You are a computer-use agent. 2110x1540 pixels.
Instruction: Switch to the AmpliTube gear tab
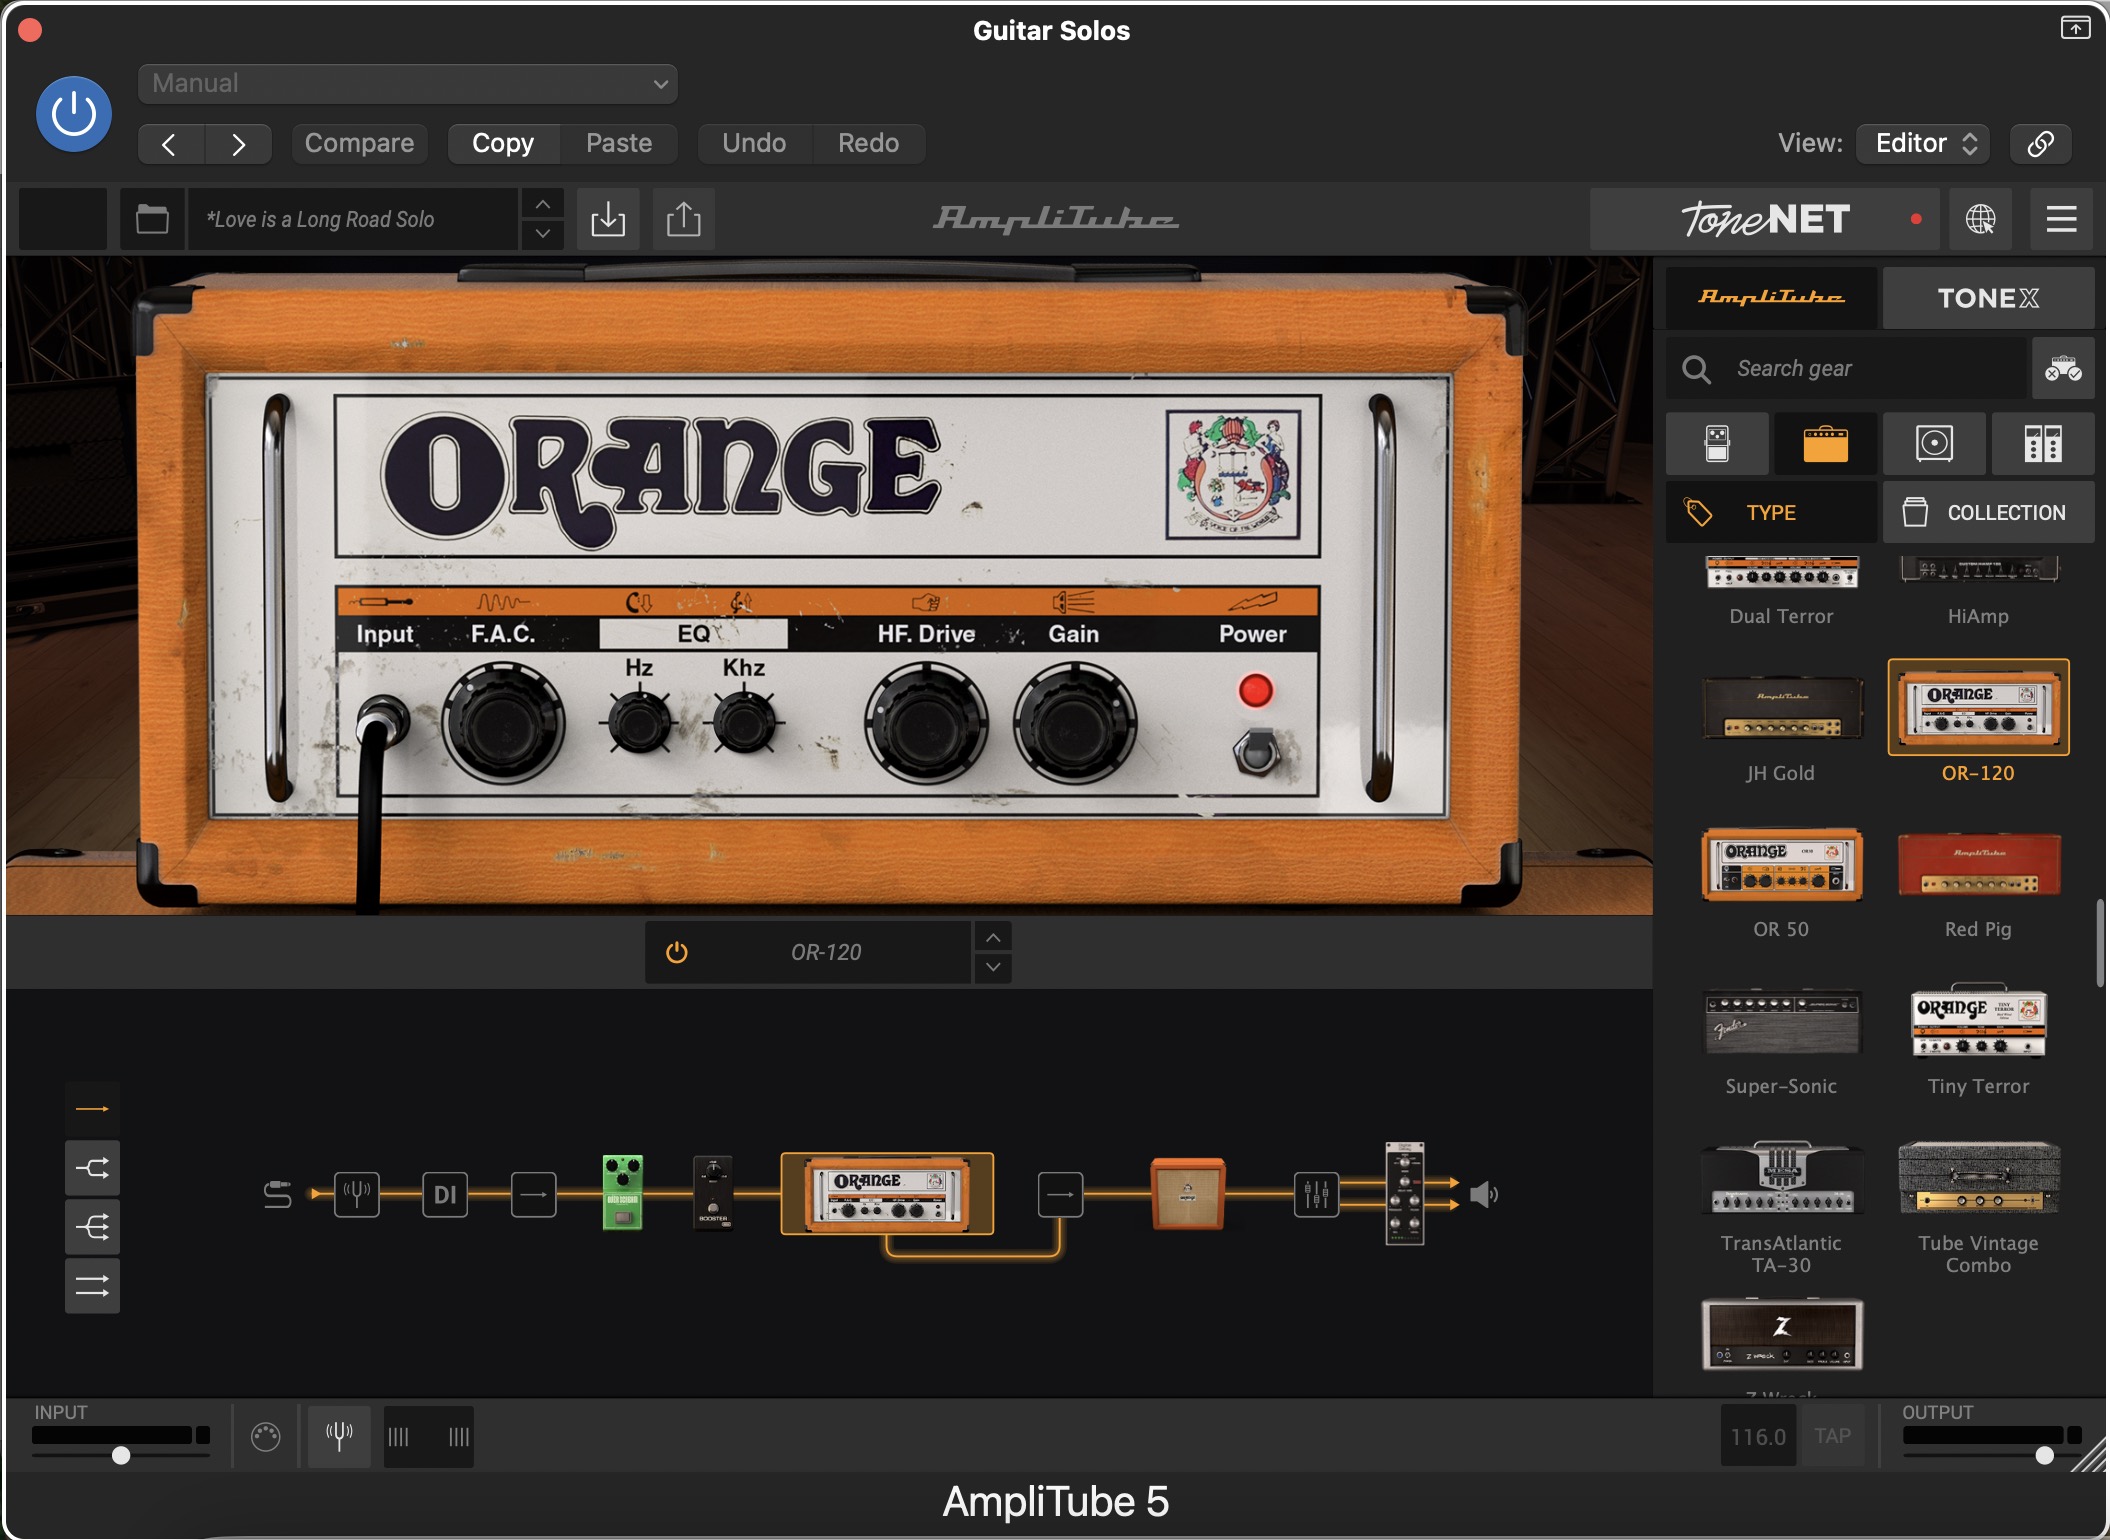[1771, 298]
